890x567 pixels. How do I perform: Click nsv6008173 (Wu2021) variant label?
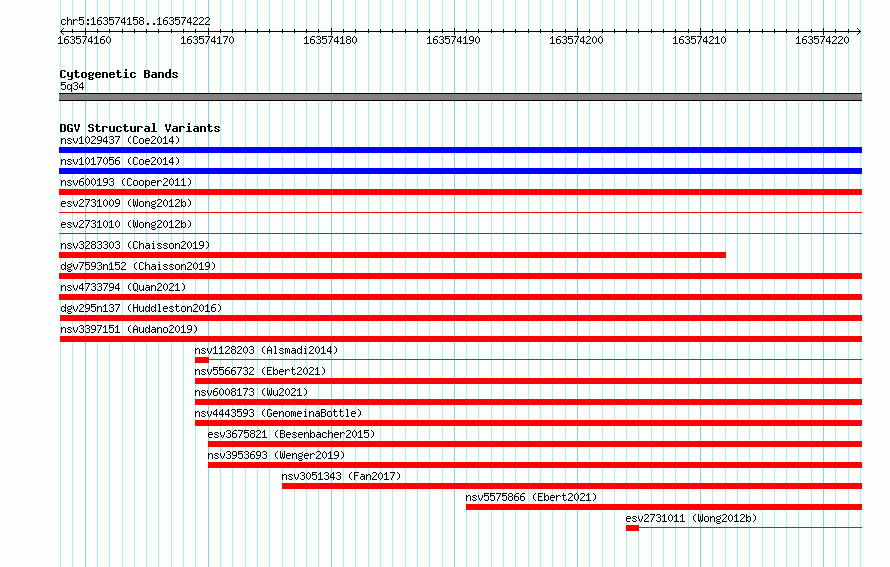[251, 392]
